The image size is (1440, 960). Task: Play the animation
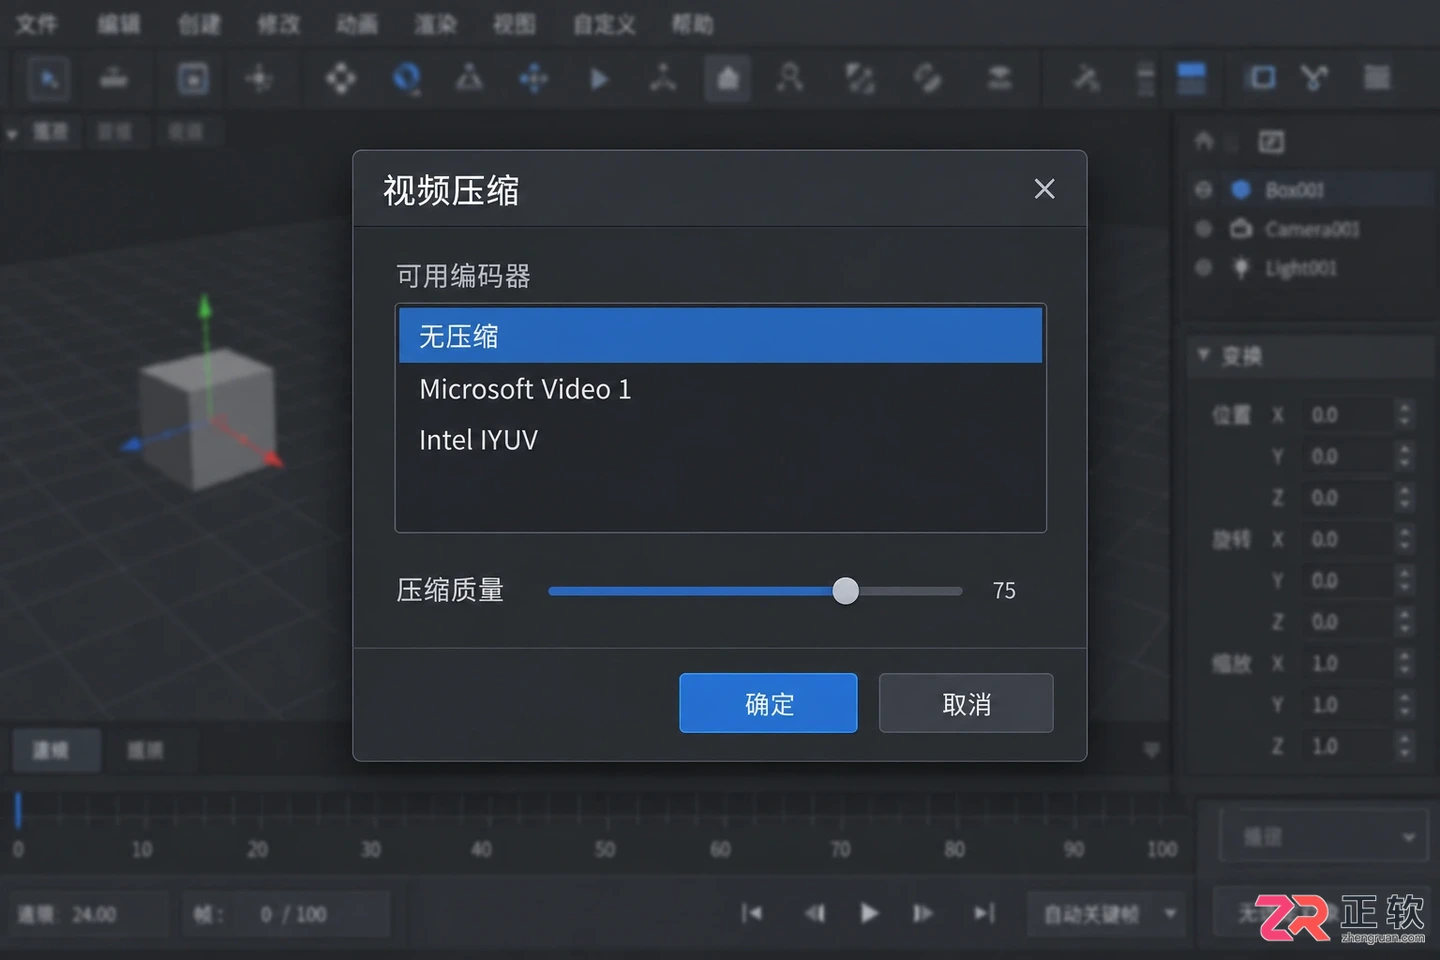[869, 913]
